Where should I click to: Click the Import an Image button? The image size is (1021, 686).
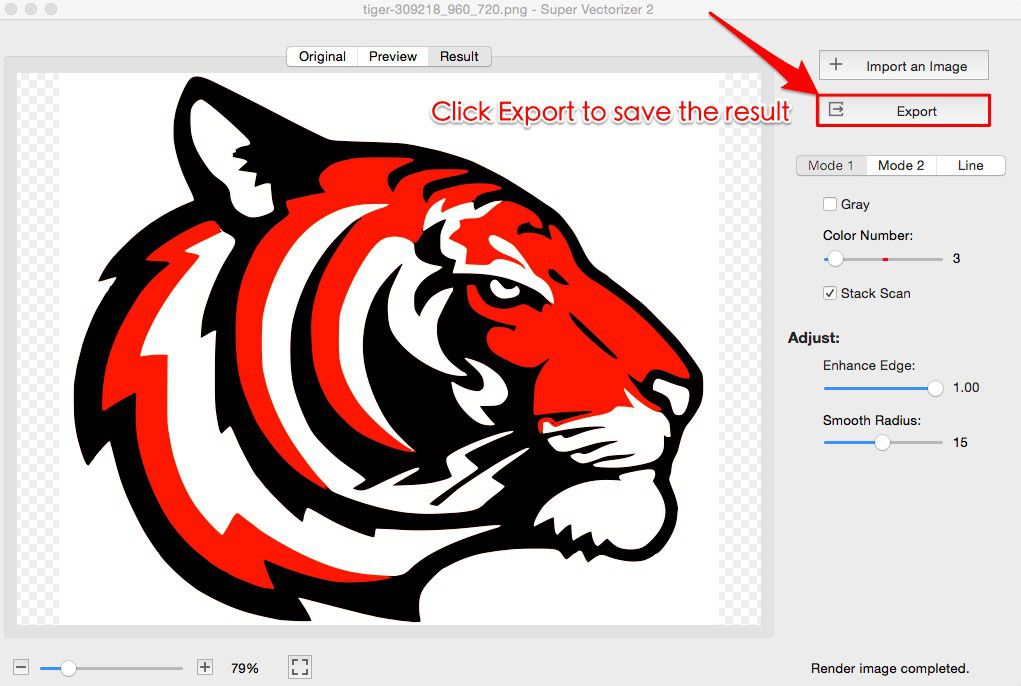(x=903, y=65)
